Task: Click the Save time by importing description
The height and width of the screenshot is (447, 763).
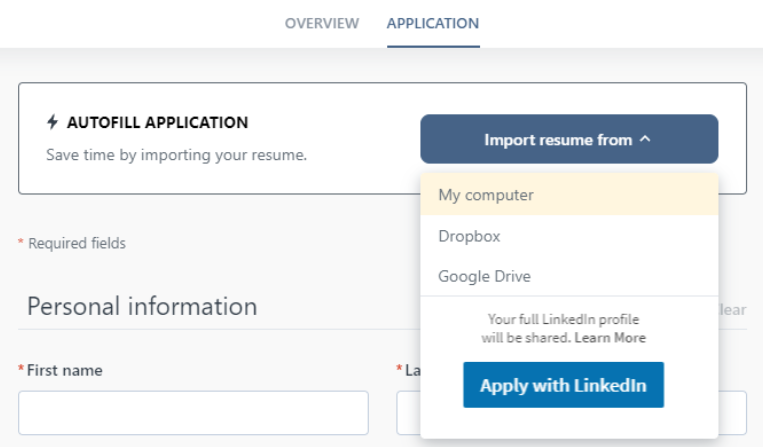Action: 176,155
